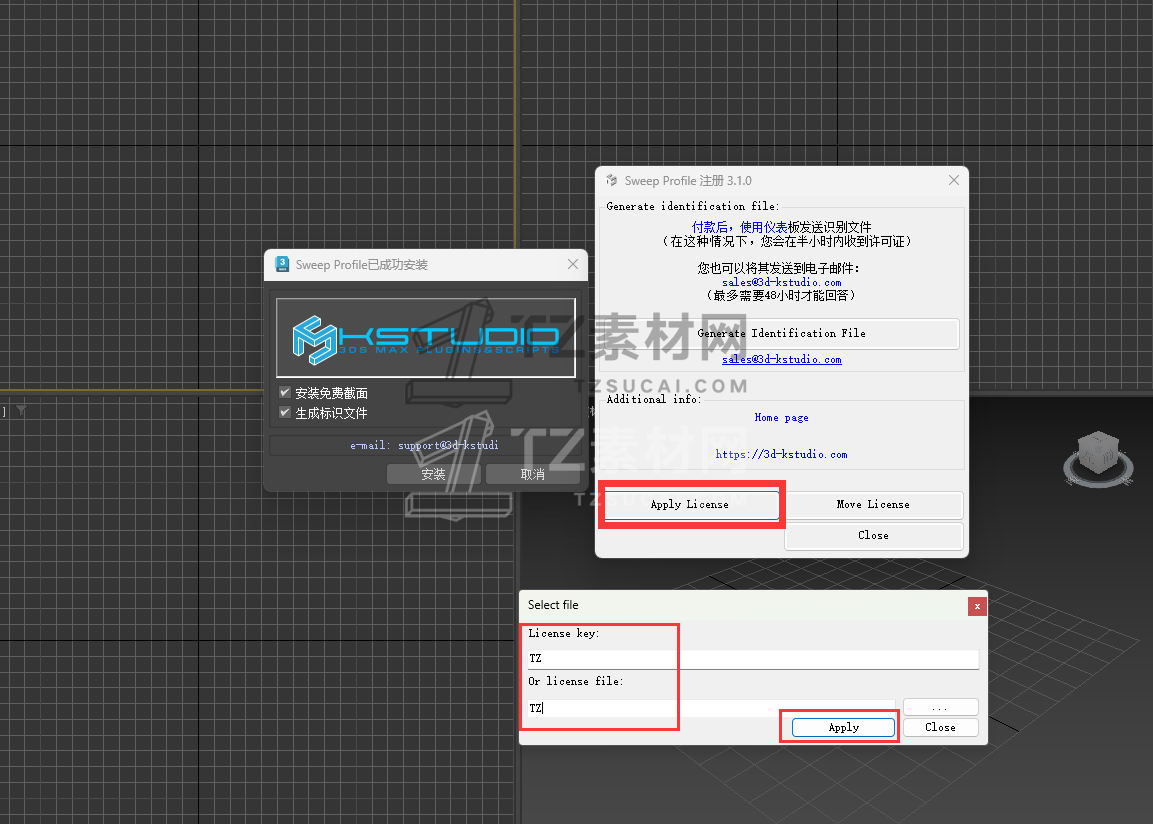1153x824 pixels.
Task: Click the sales@3d-kstudio.com email under 您也可以将其发送到电子邮件
Action: [782, 282]
